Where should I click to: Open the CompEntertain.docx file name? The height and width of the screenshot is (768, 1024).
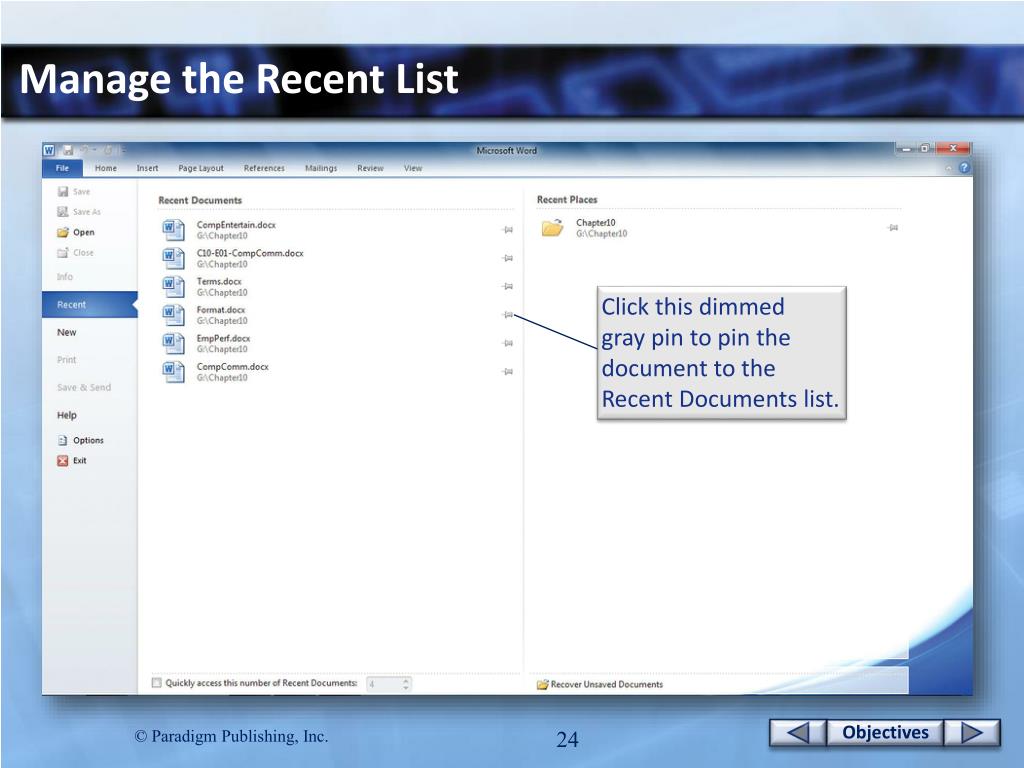(236, 225)
